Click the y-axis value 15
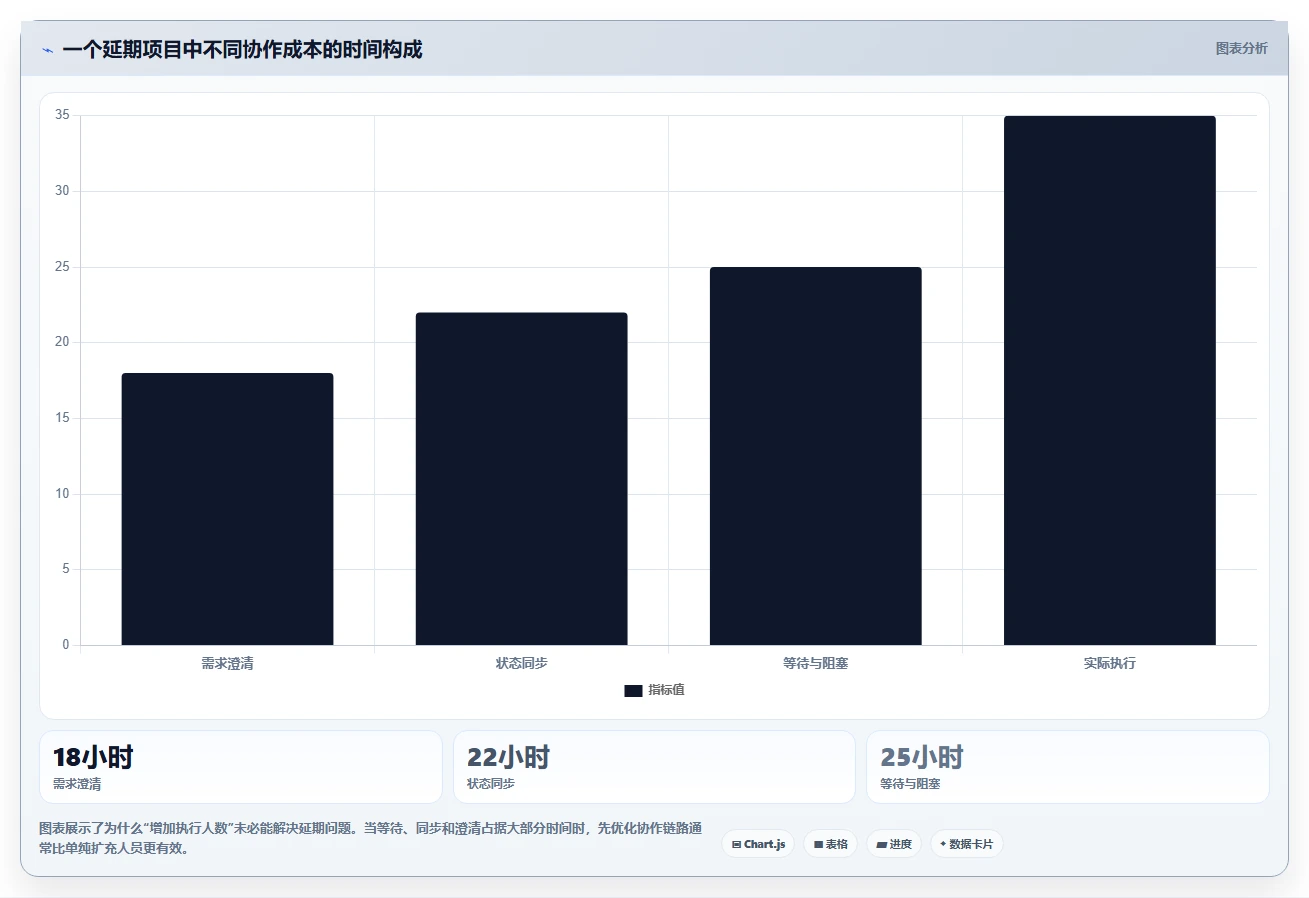 [62, 417]
